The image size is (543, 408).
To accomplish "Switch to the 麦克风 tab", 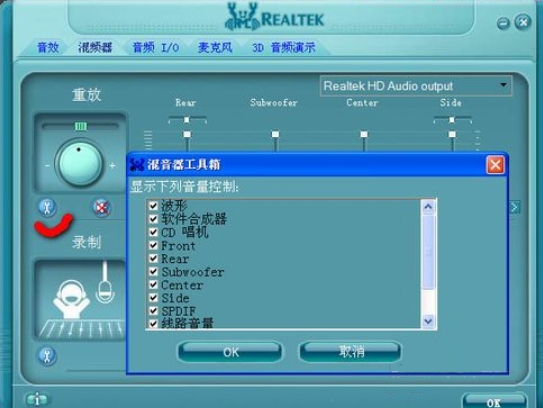I will [215, 47].
